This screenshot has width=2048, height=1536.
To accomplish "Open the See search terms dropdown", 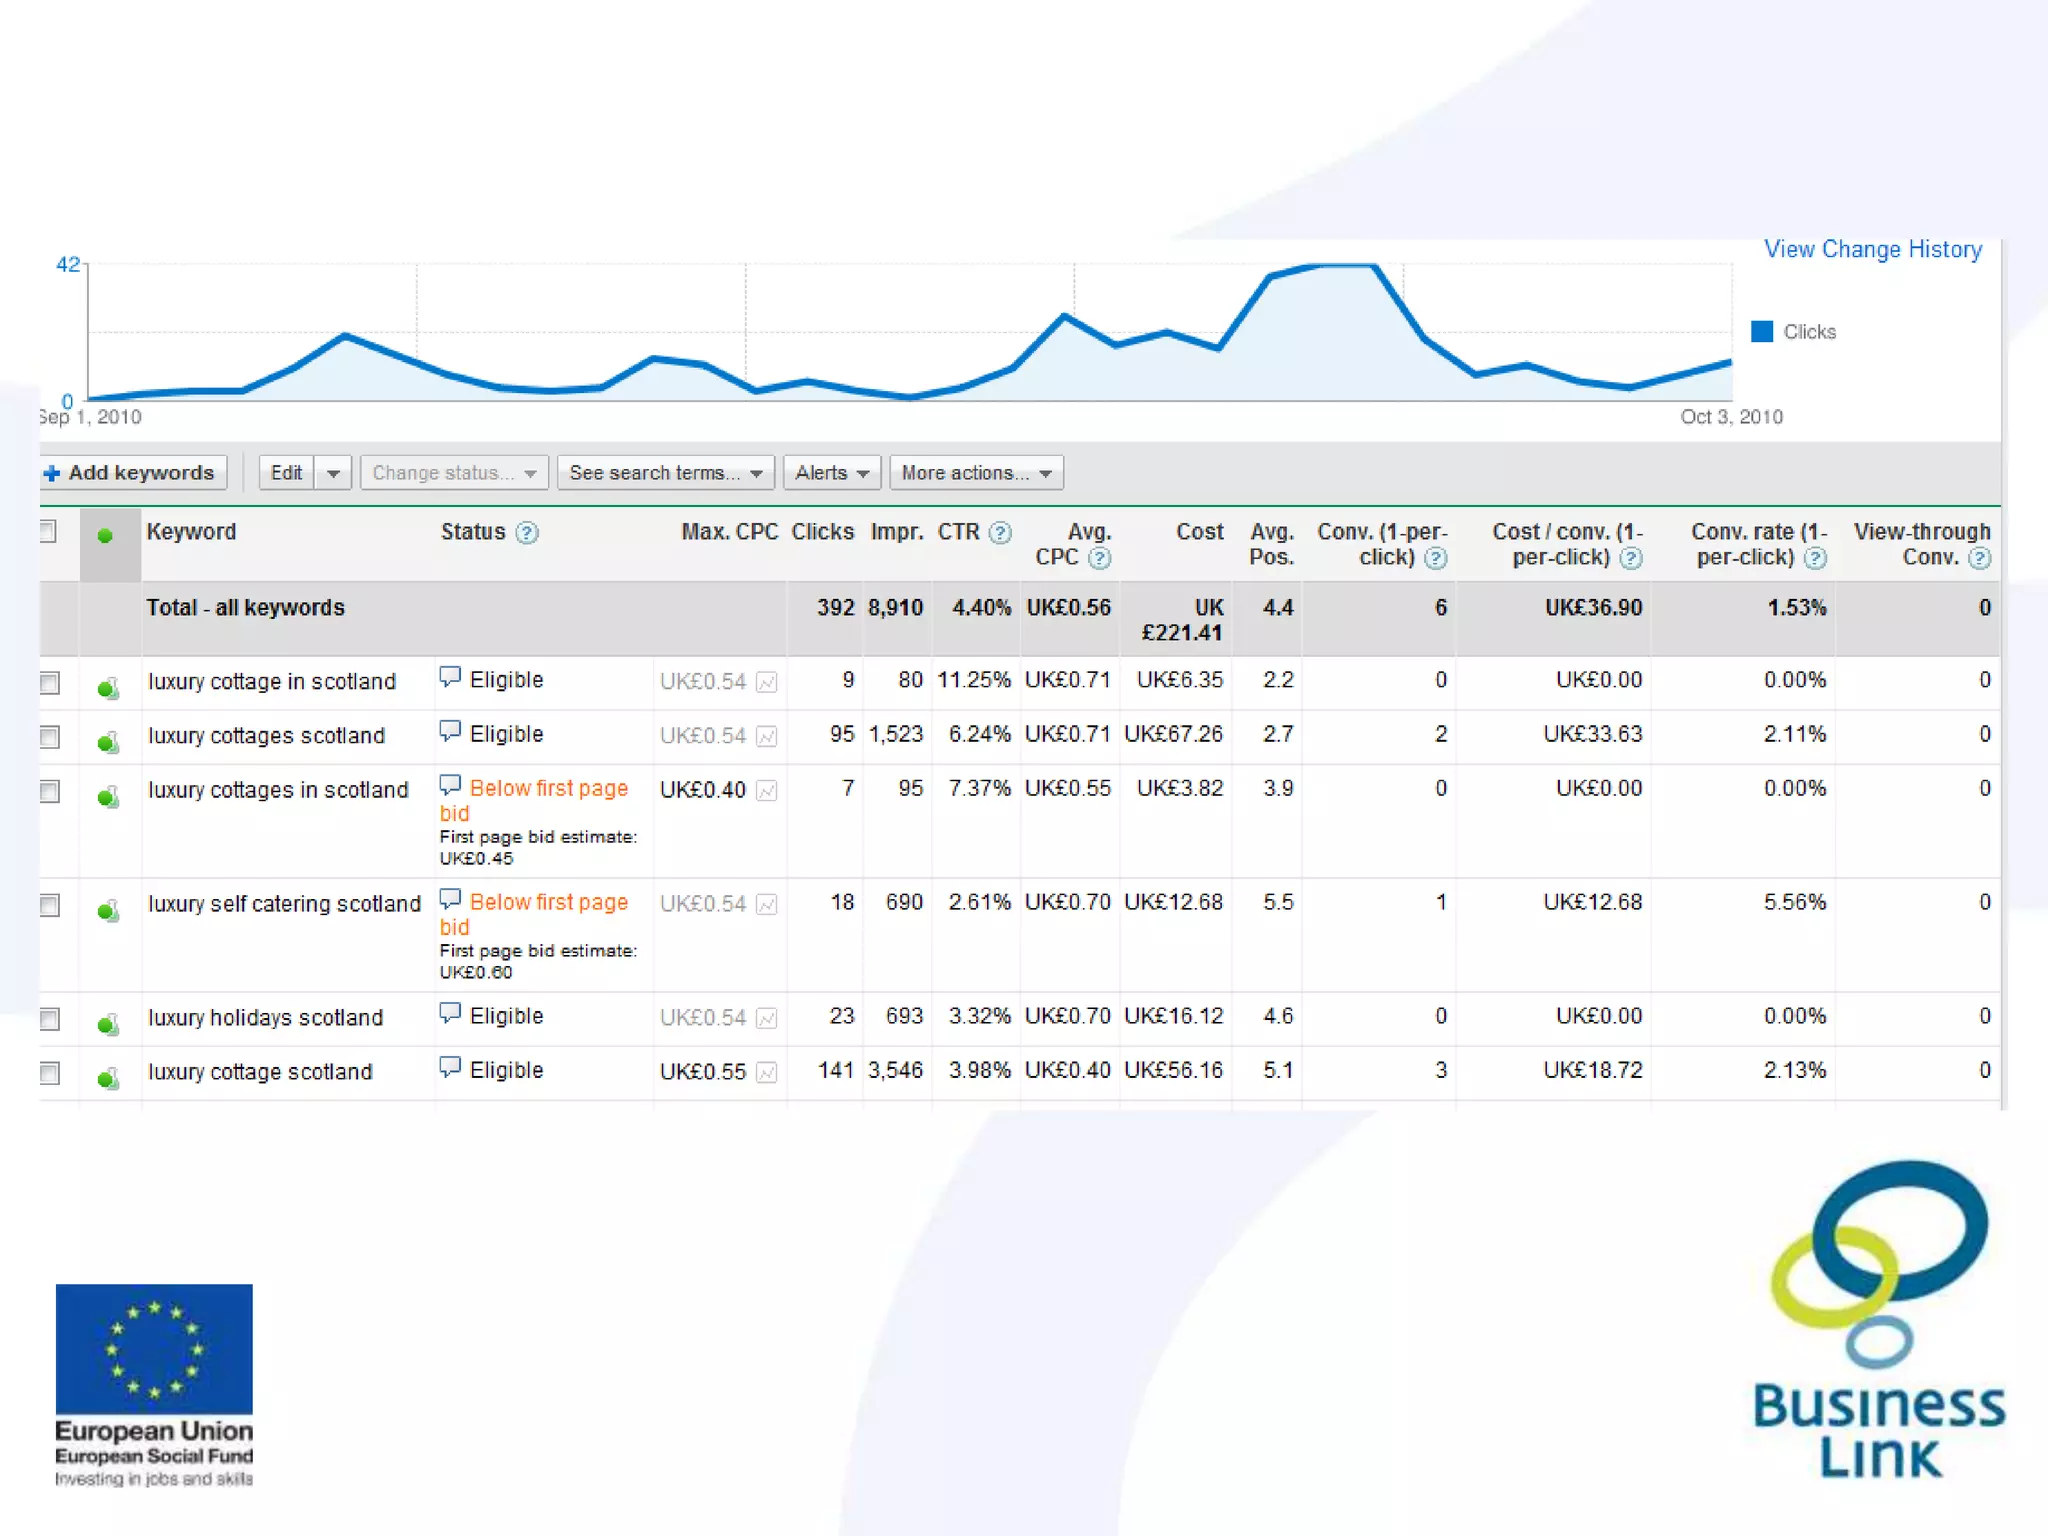I will 665,473.
